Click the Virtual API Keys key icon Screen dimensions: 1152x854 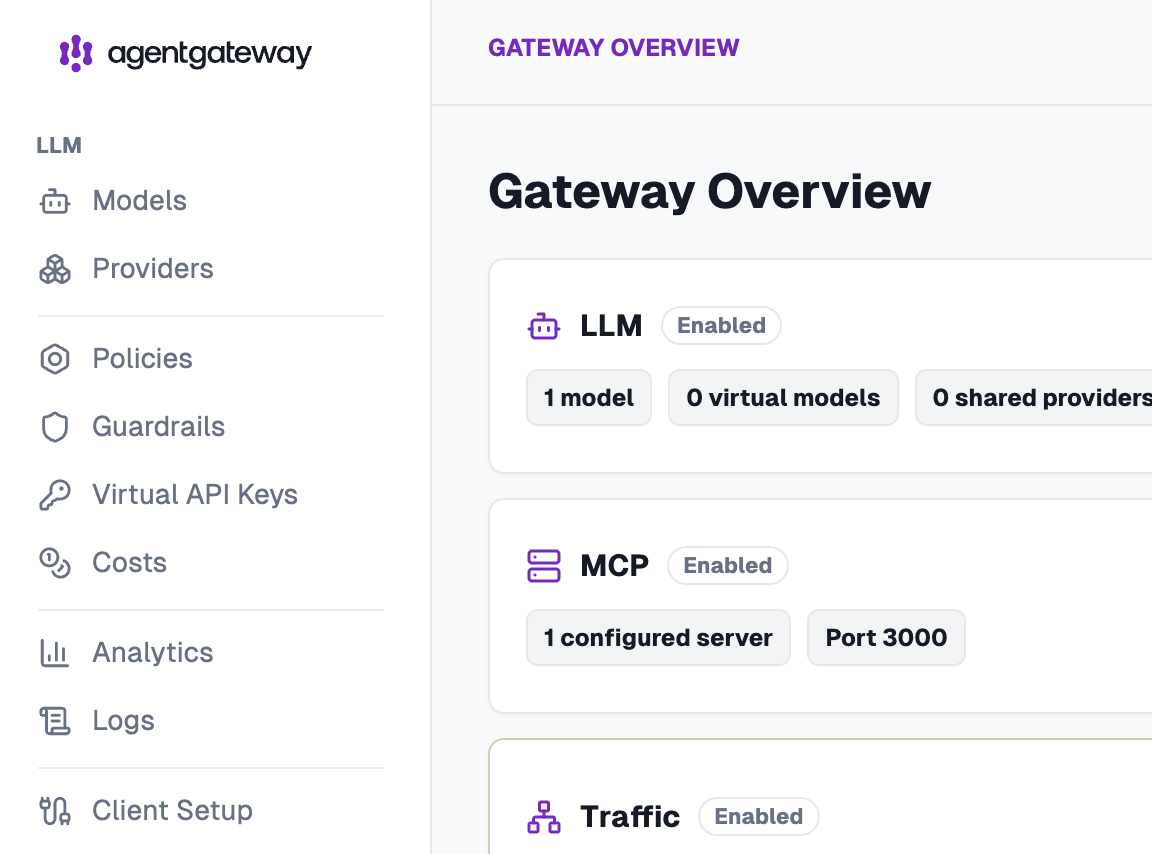(x=55, y=495)
